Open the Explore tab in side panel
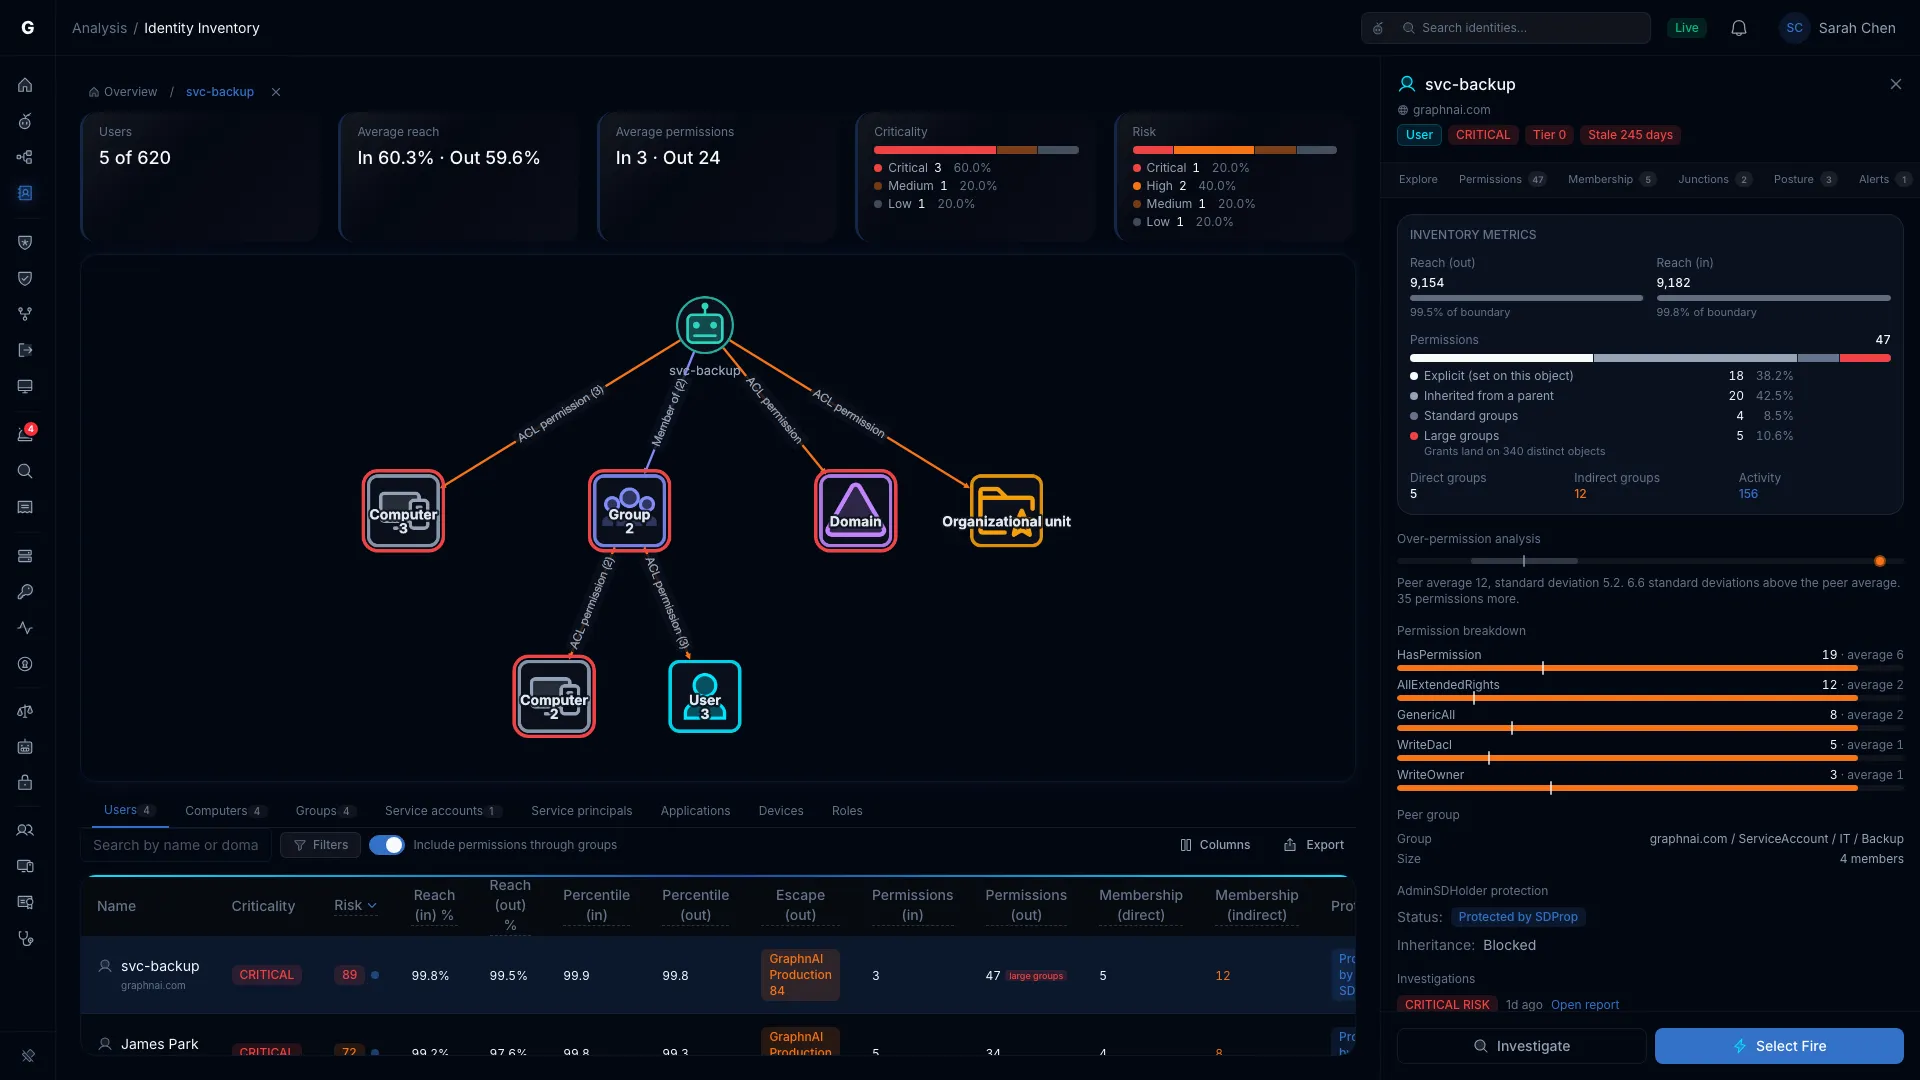Screen dimensions: 1920x1080 click(x=1418, y=180)
